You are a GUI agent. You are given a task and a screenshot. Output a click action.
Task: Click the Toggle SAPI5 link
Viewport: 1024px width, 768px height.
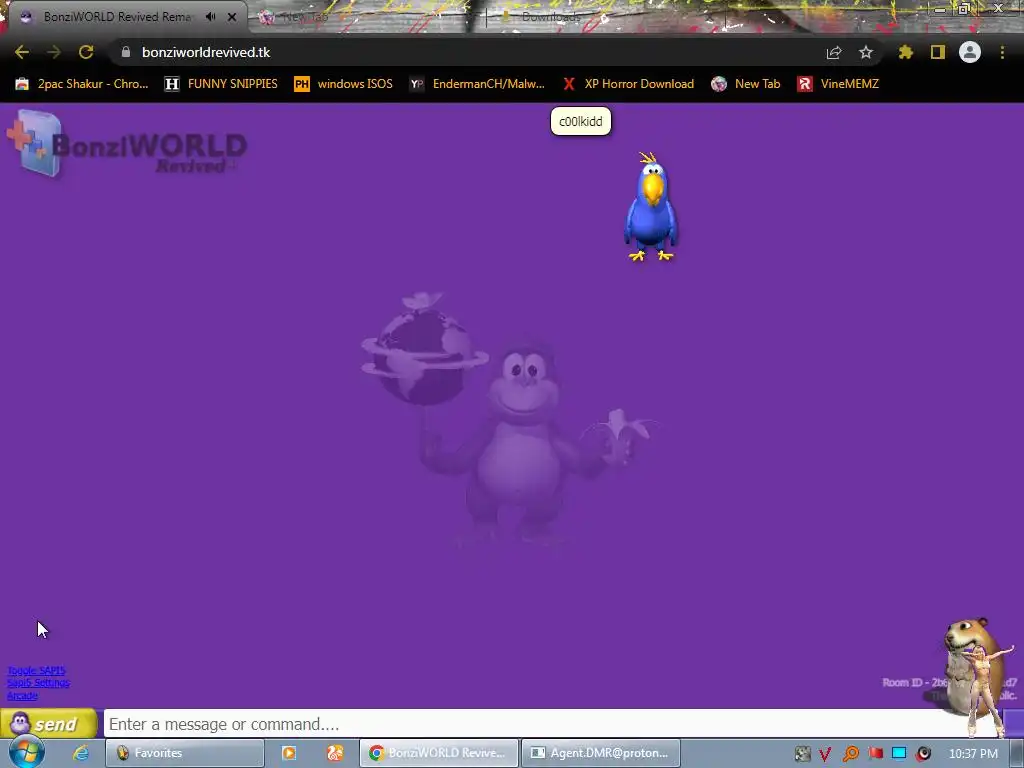coord(37,671)
